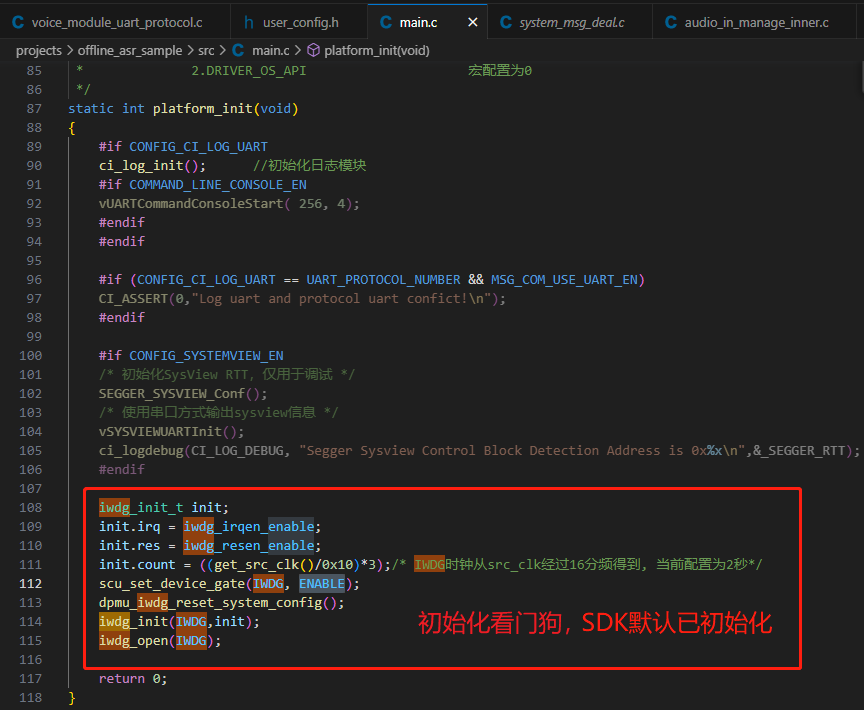Expand the src breadcrumb segment
This screenshot has height=710, width=864.
coord(208,50)
